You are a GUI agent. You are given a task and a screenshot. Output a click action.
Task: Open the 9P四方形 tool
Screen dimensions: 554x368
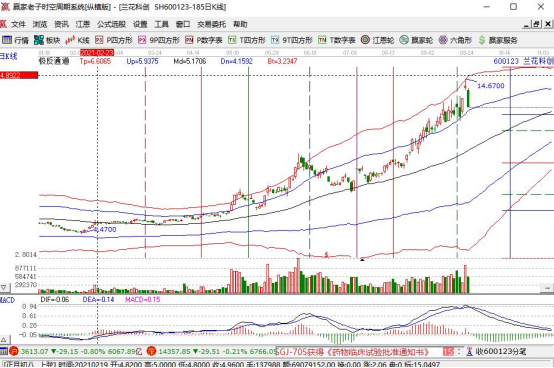(159, 40)
